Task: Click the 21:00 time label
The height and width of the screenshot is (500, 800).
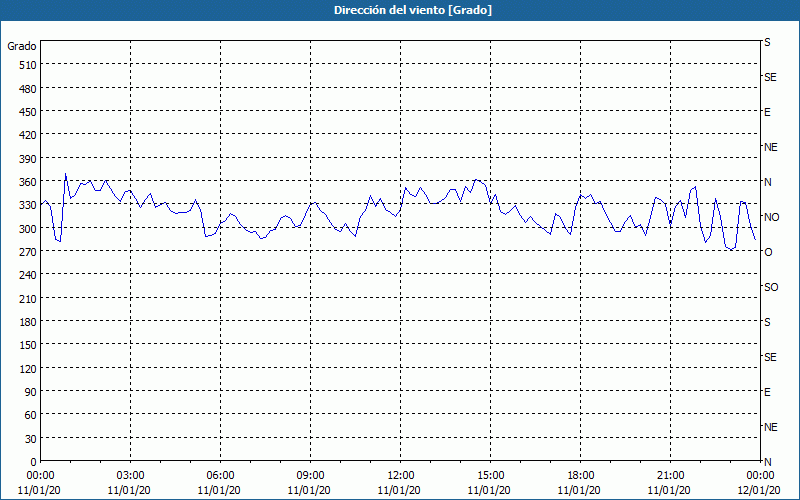Action: tap(670, 476)
